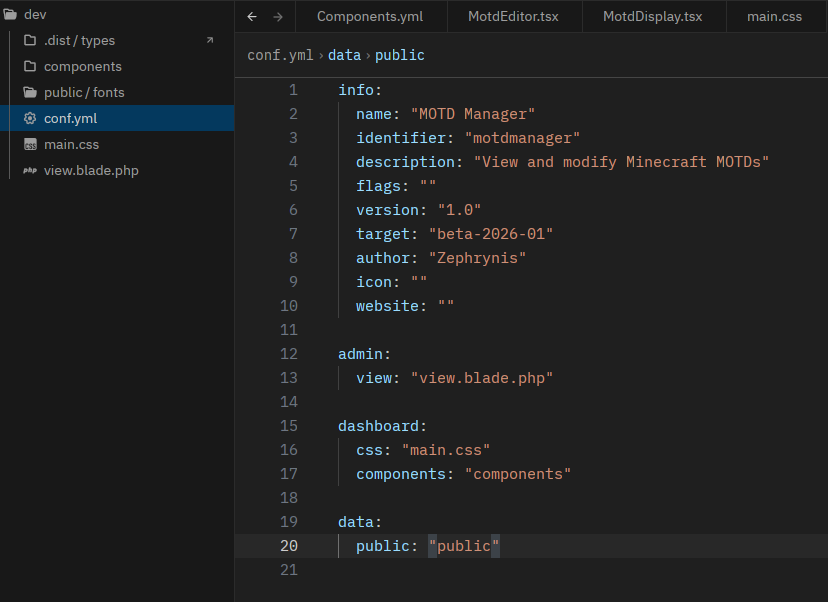Switch to the MotdEditor.tsx tab
The height and width of the screenshot is (602, 828).
coord(513,17)
